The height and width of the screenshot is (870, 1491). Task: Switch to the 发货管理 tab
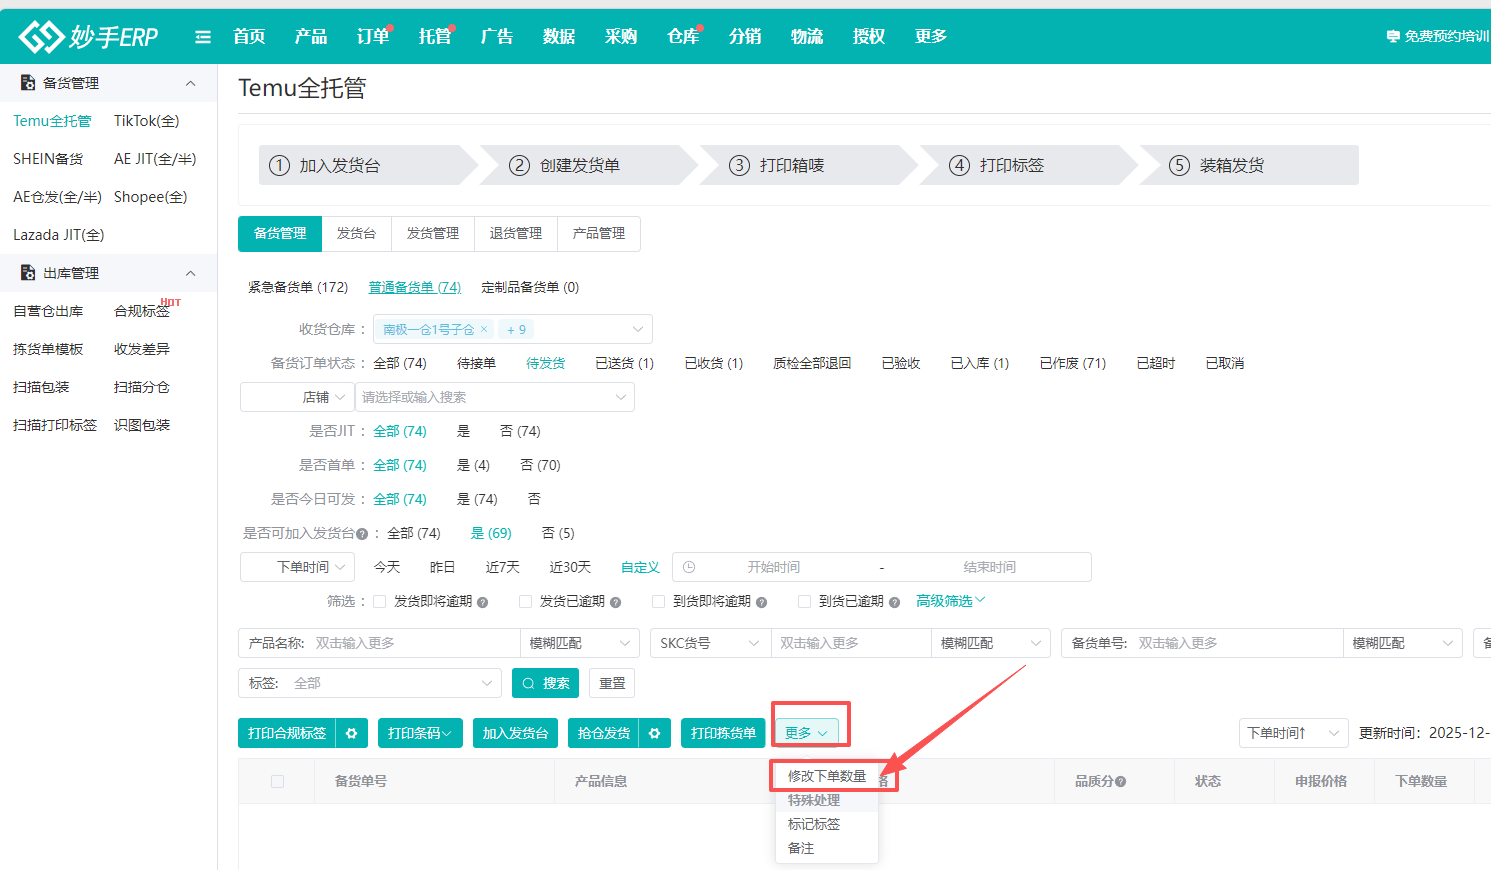[x=432, y=233]
